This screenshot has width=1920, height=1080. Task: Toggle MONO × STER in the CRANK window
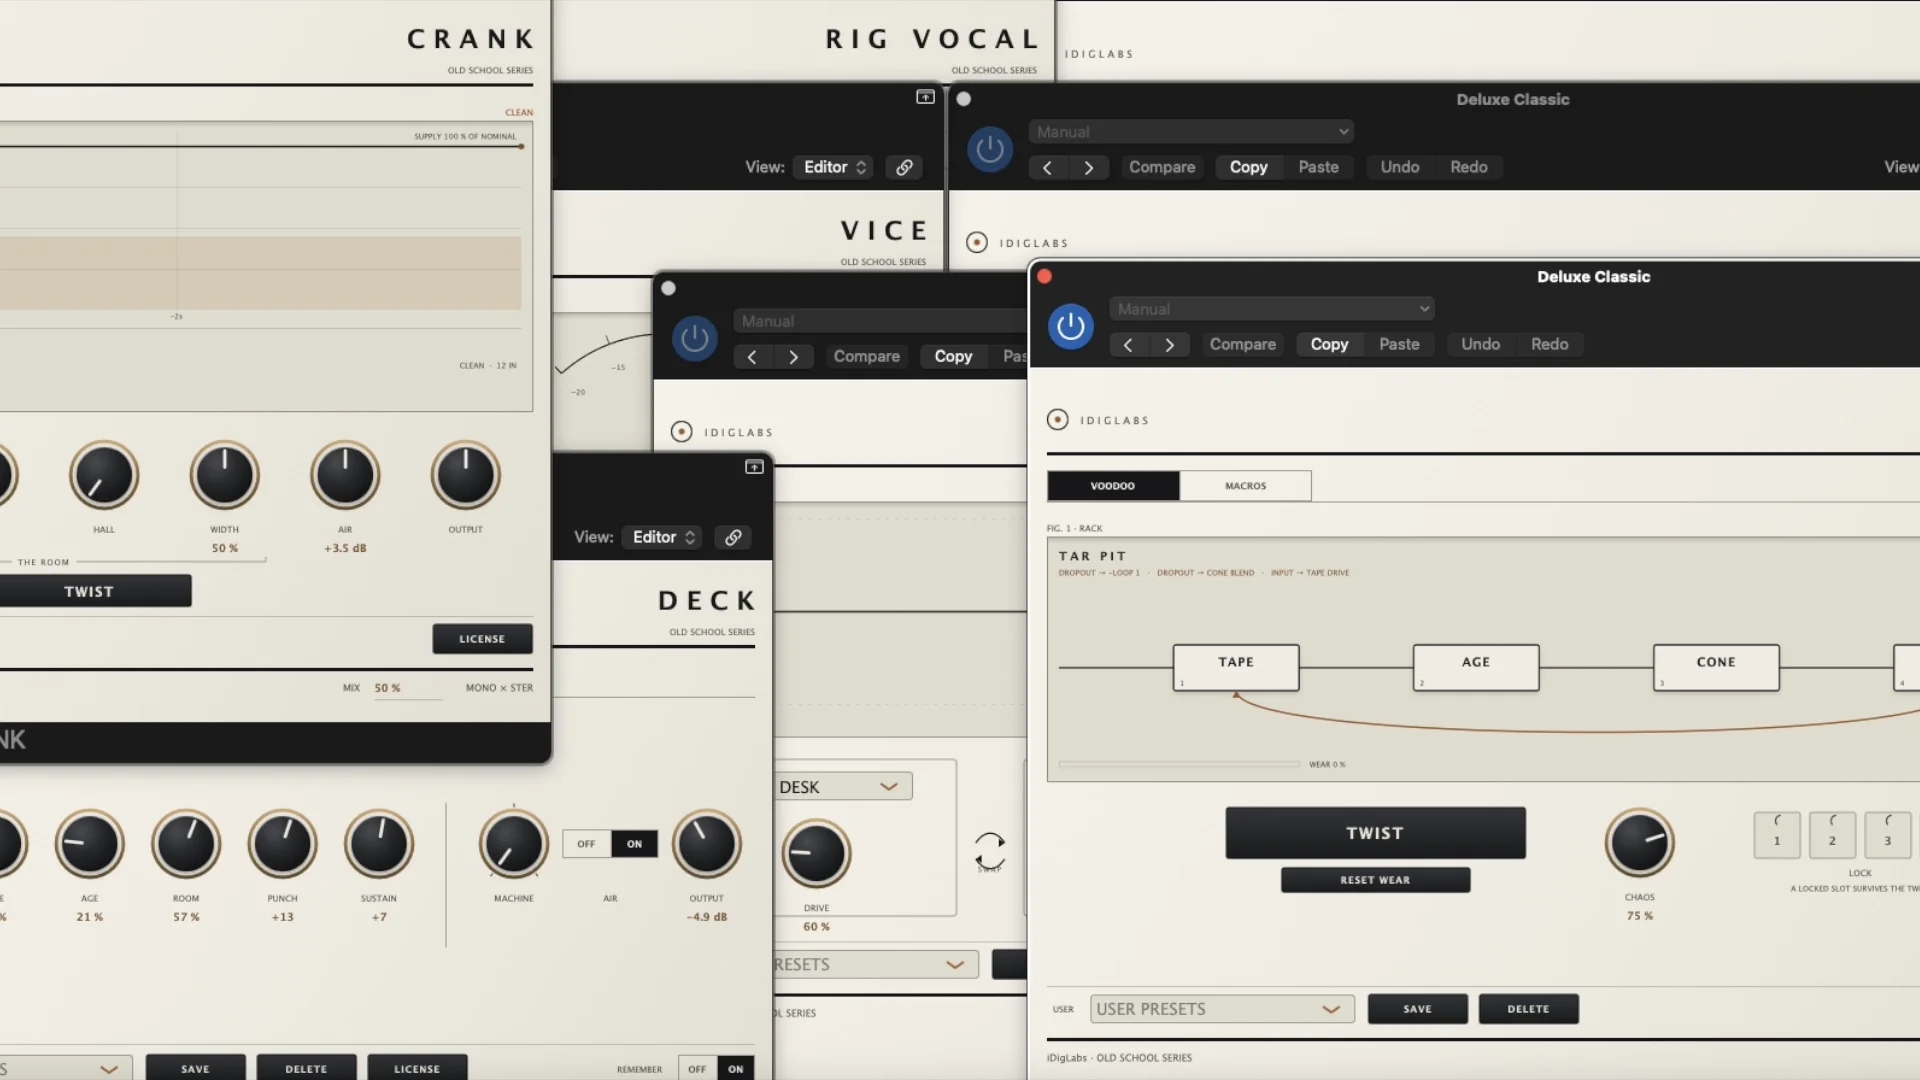pos(499,688)
